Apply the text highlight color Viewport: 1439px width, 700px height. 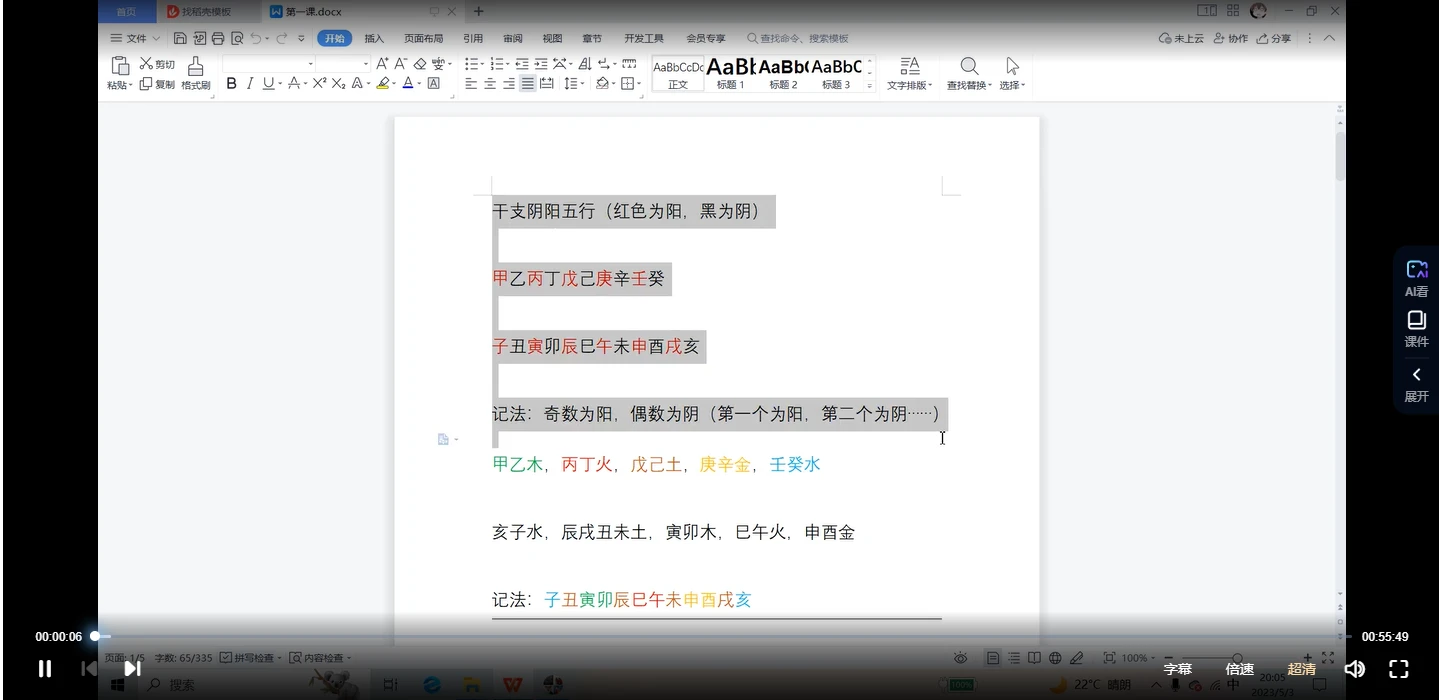383,84
